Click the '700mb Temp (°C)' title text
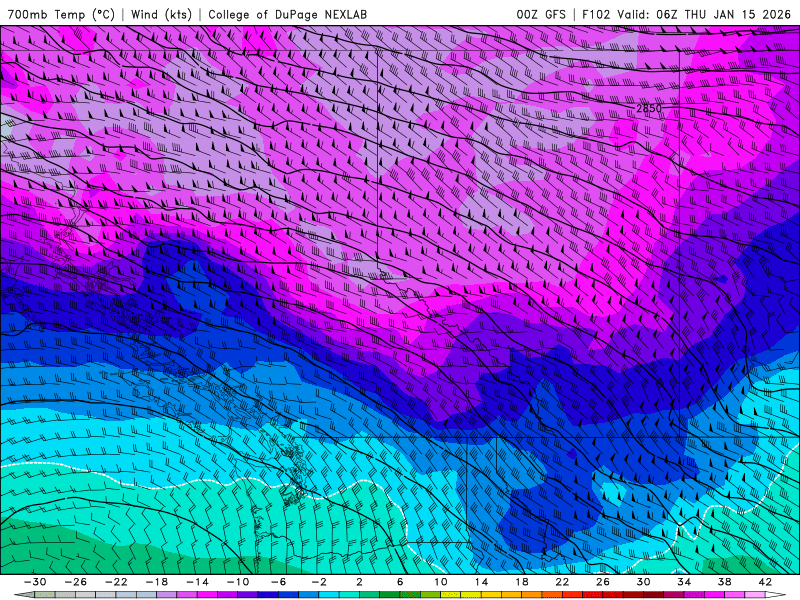Viewport: 800px width, 600px height. pyautogui.click(x=61, y=14)
